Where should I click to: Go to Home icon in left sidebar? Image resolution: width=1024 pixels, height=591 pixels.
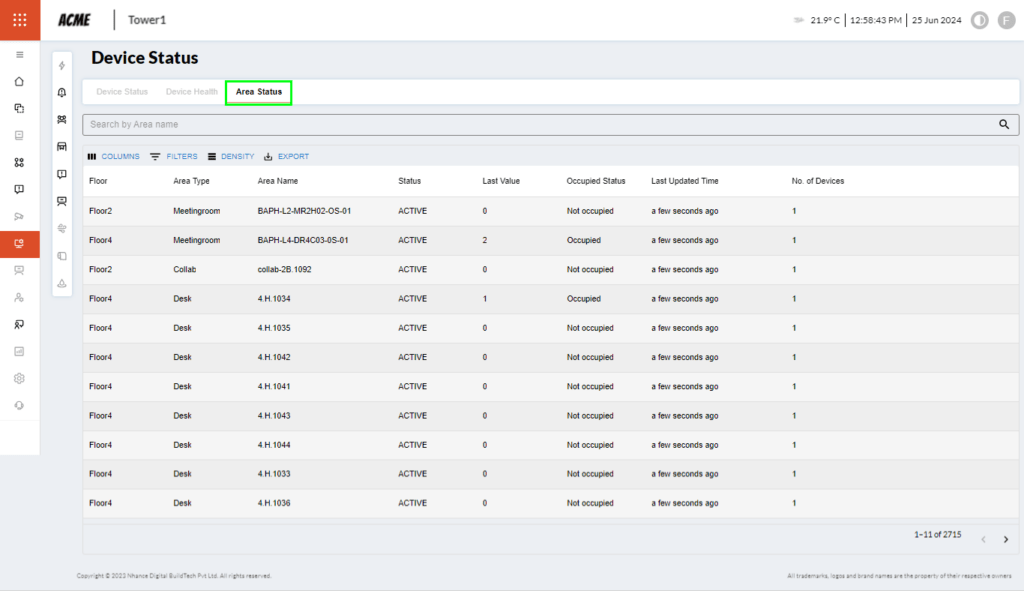[20, 81]
